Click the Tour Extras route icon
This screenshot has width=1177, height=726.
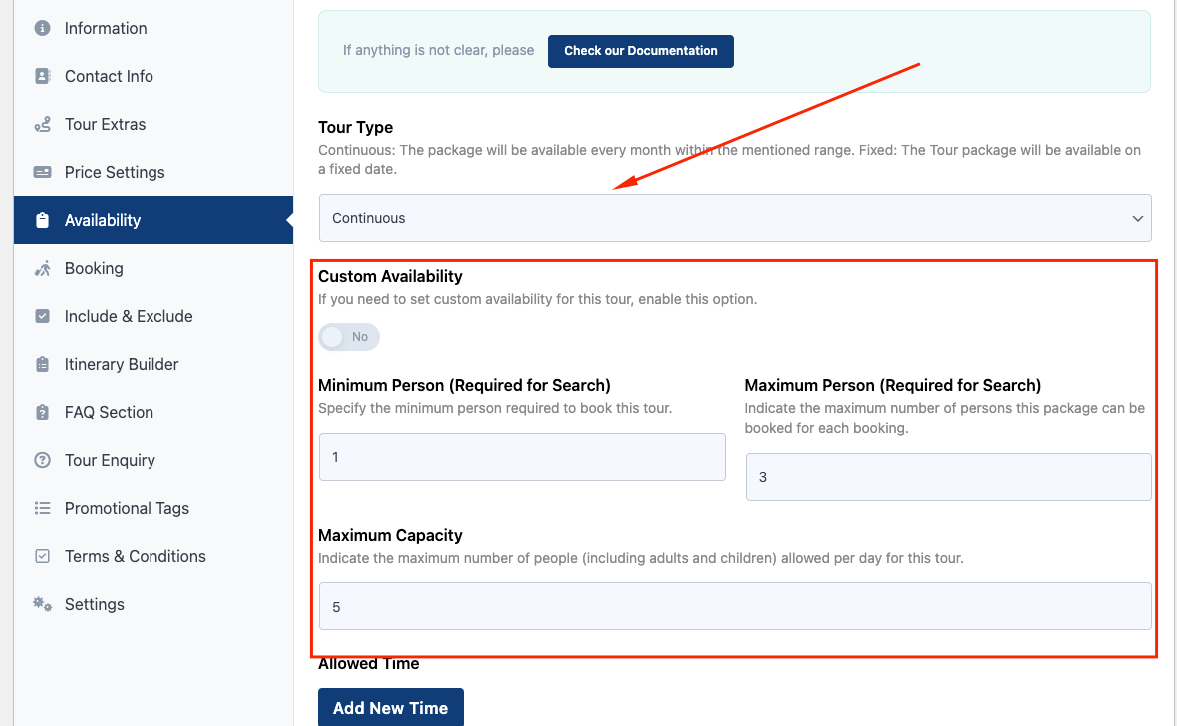[42, 124]
